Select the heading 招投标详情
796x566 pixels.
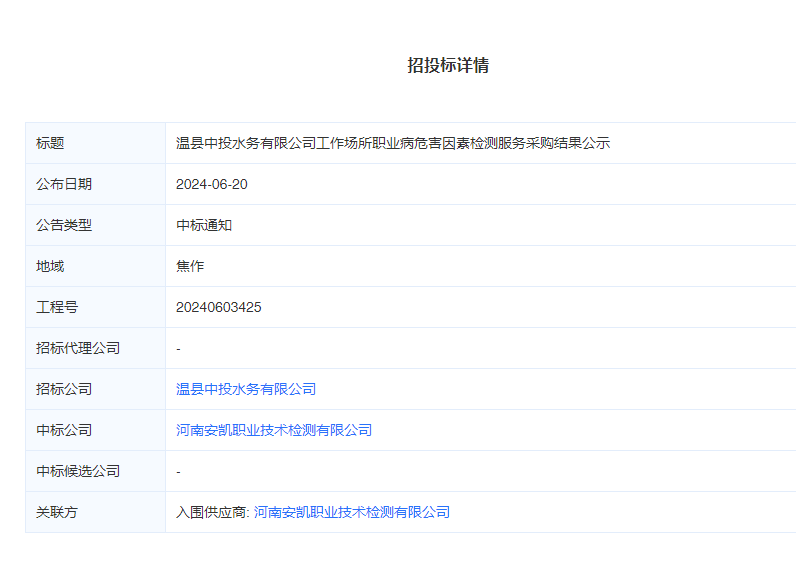click(x=448, y=65)
